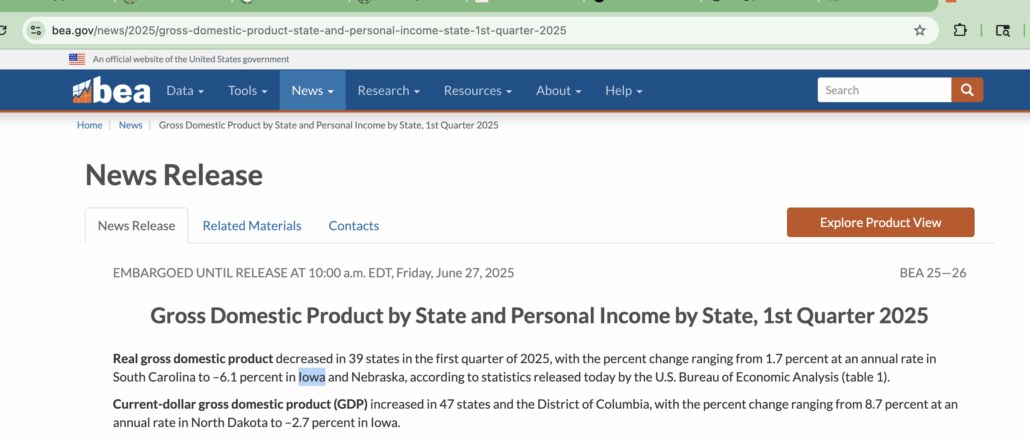This screenshot has height=439, width=1030.
Task: Reload the page
Action: pos(5,30)
